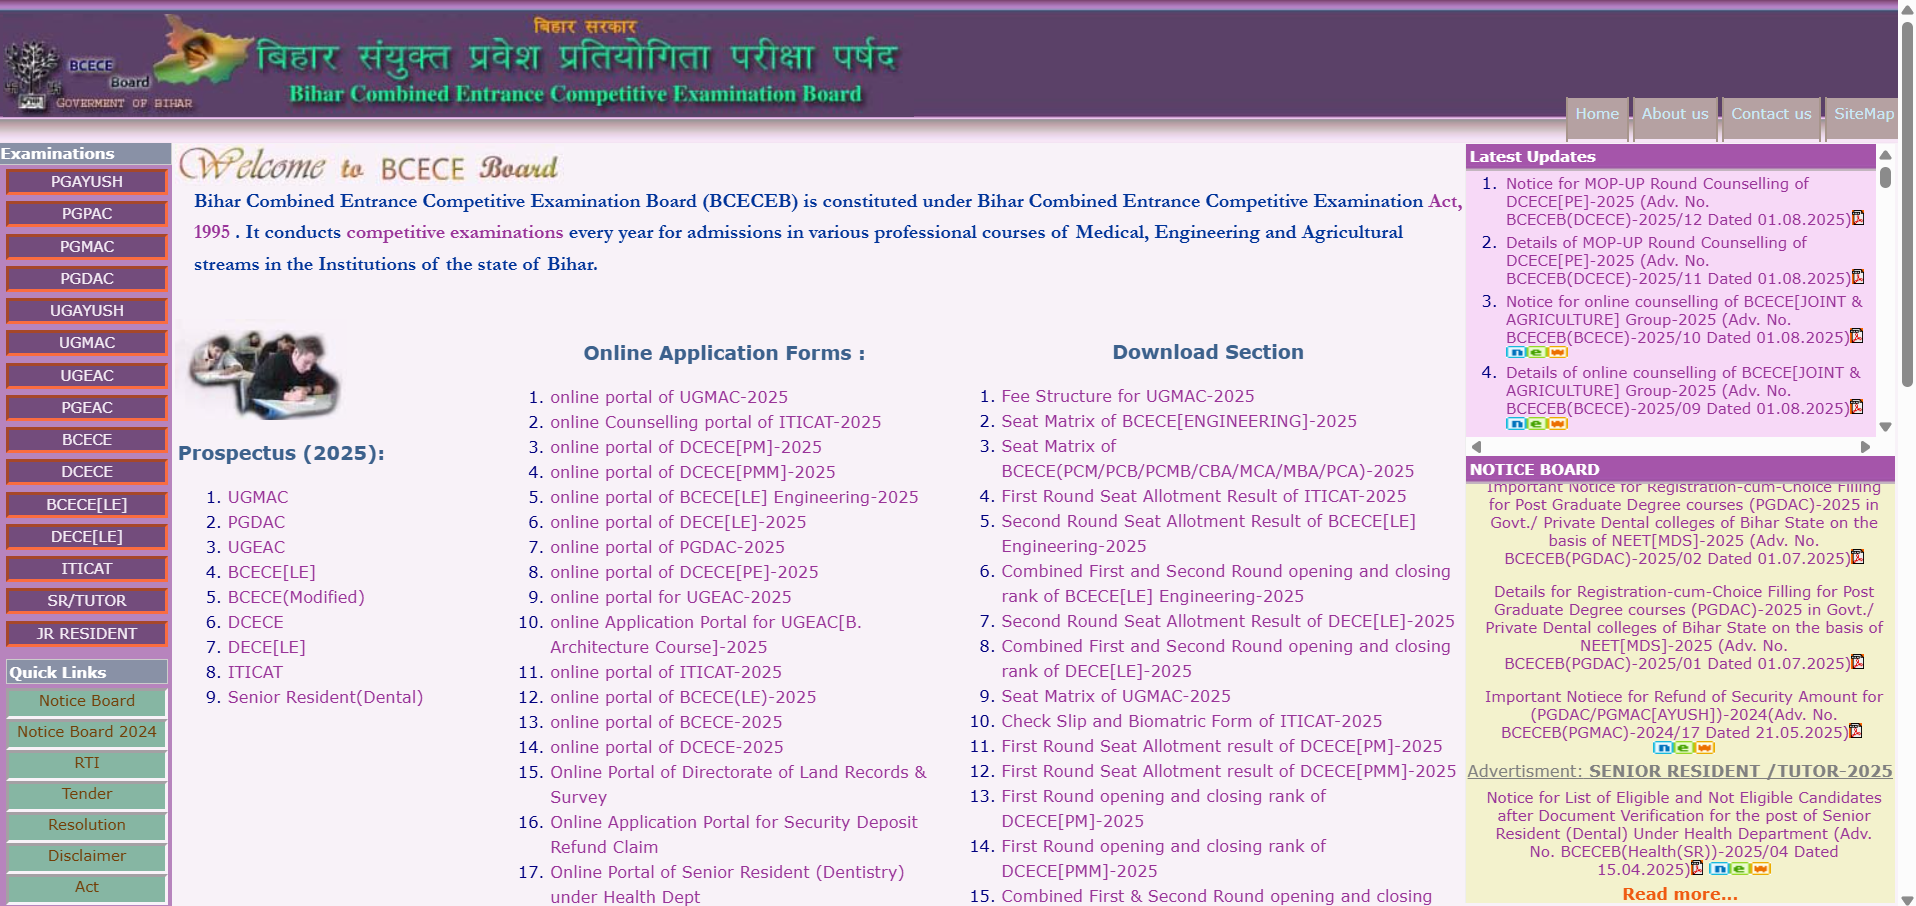Open PDF icon for BCECE(BCECE)-2025/10 counselling notice

point(1857,336)
